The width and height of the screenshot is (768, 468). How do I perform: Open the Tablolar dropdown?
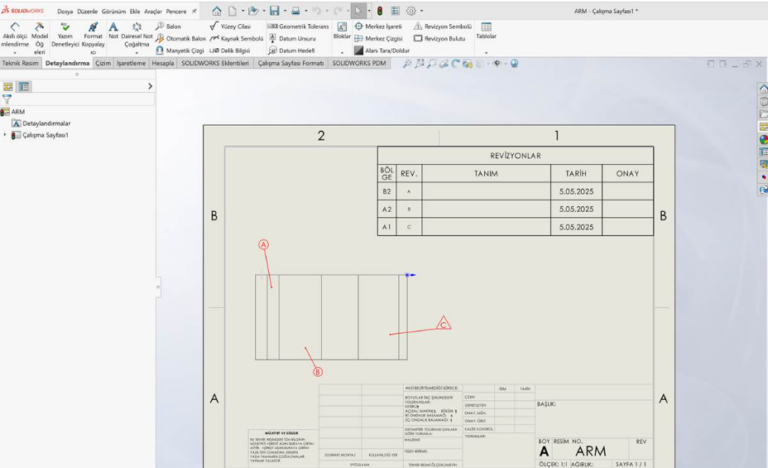(x=486, y=31)
